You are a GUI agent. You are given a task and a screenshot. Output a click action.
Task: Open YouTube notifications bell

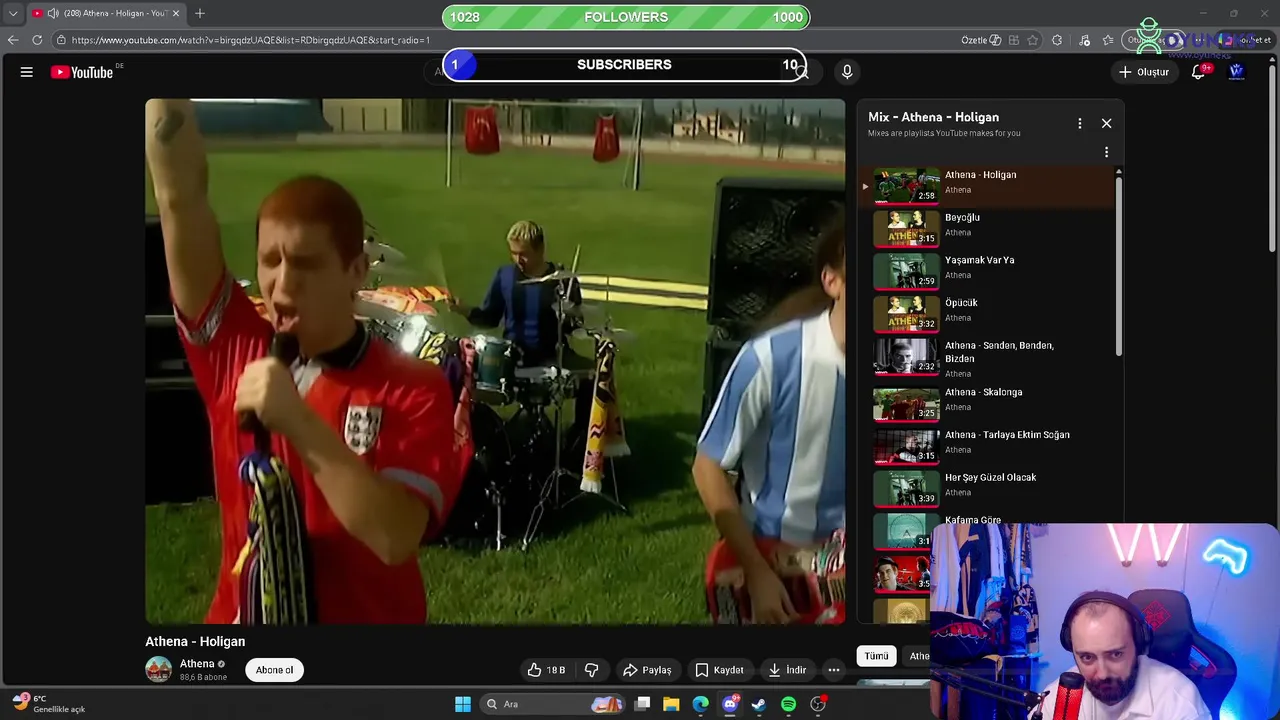click(1198, 72)
